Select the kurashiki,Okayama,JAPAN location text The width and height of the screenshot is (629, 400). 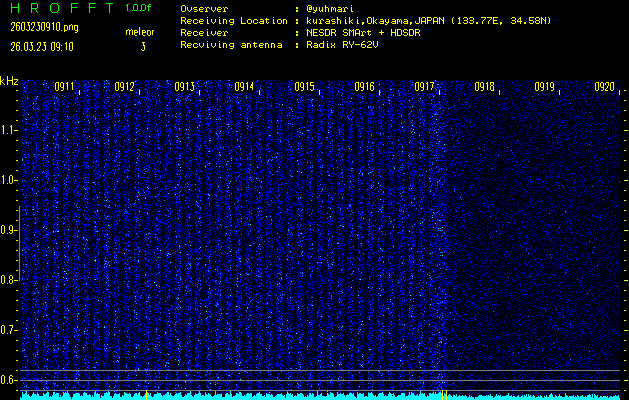click(375, 20)
